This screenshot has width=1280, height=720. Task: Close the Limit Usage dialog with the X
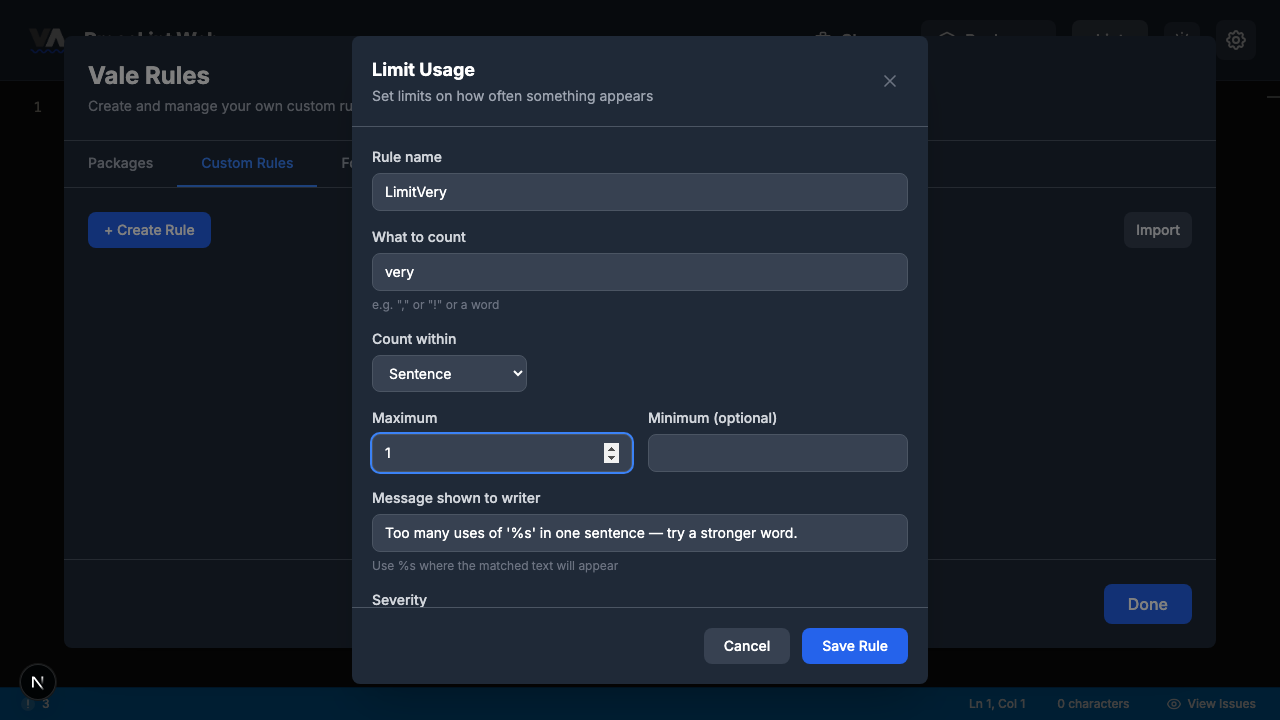[889, 81]
